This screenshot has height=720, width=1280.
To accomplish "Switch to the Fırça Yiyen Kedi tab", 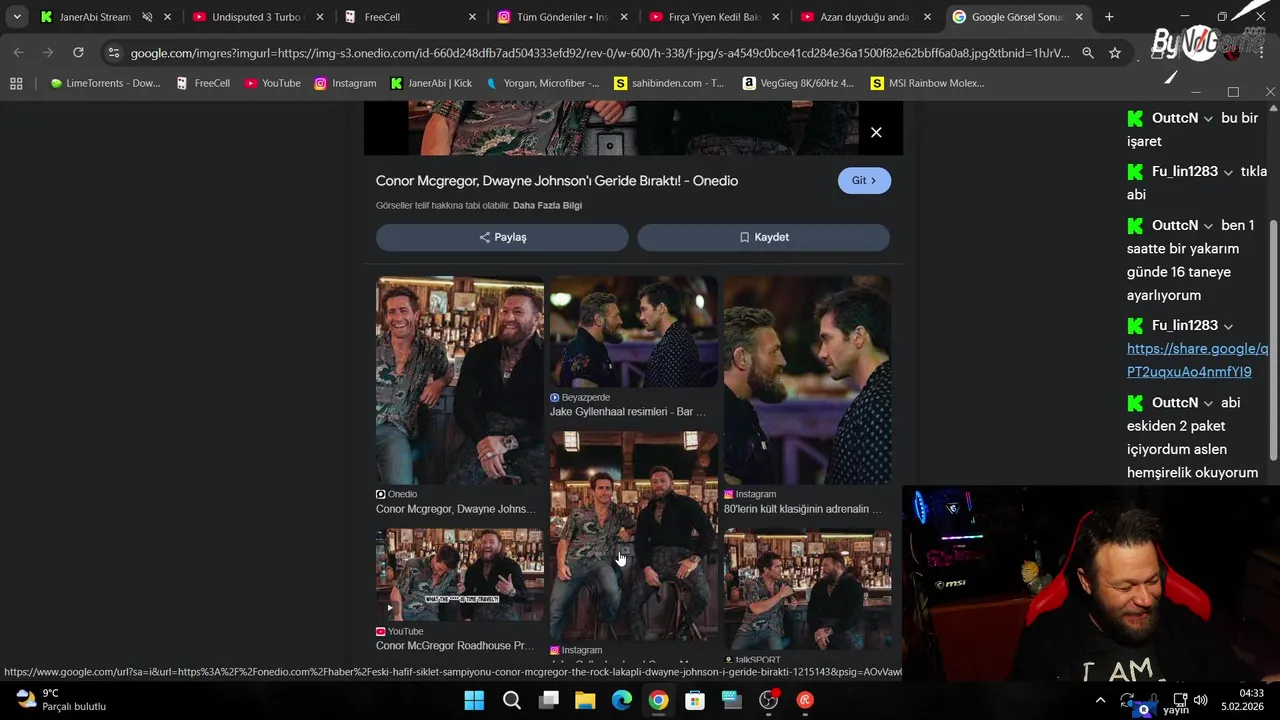I will tap(714, 17).
